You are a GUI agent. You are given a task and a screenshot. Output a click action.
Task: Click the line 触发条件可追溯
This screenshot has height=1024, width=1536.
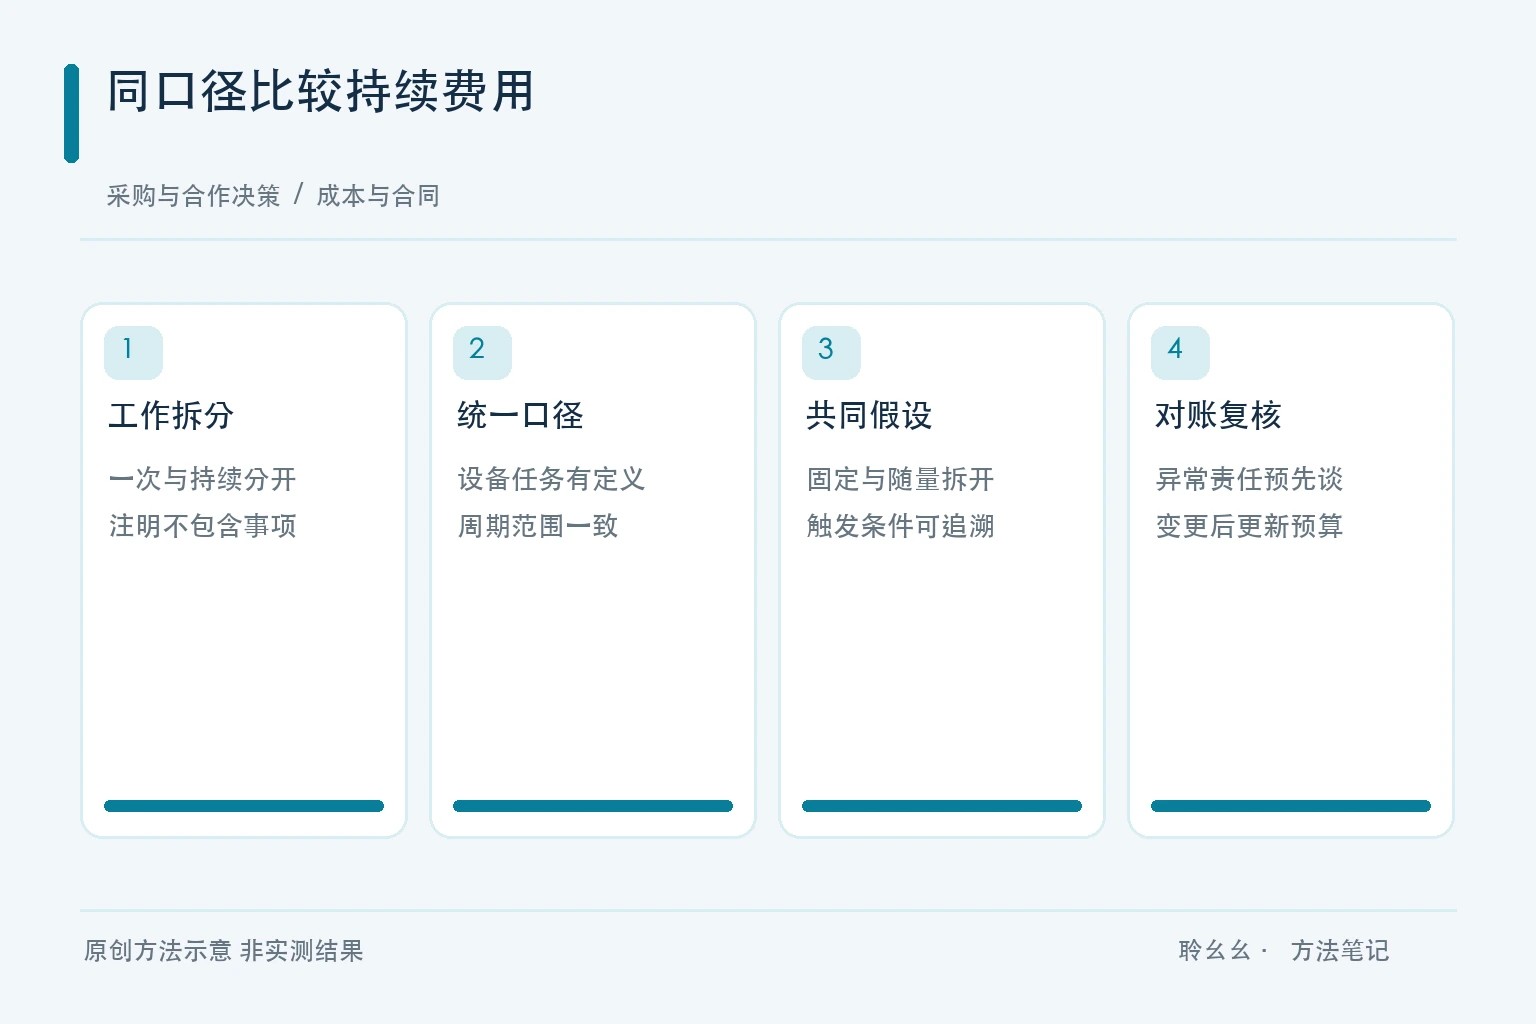[900, 526]
